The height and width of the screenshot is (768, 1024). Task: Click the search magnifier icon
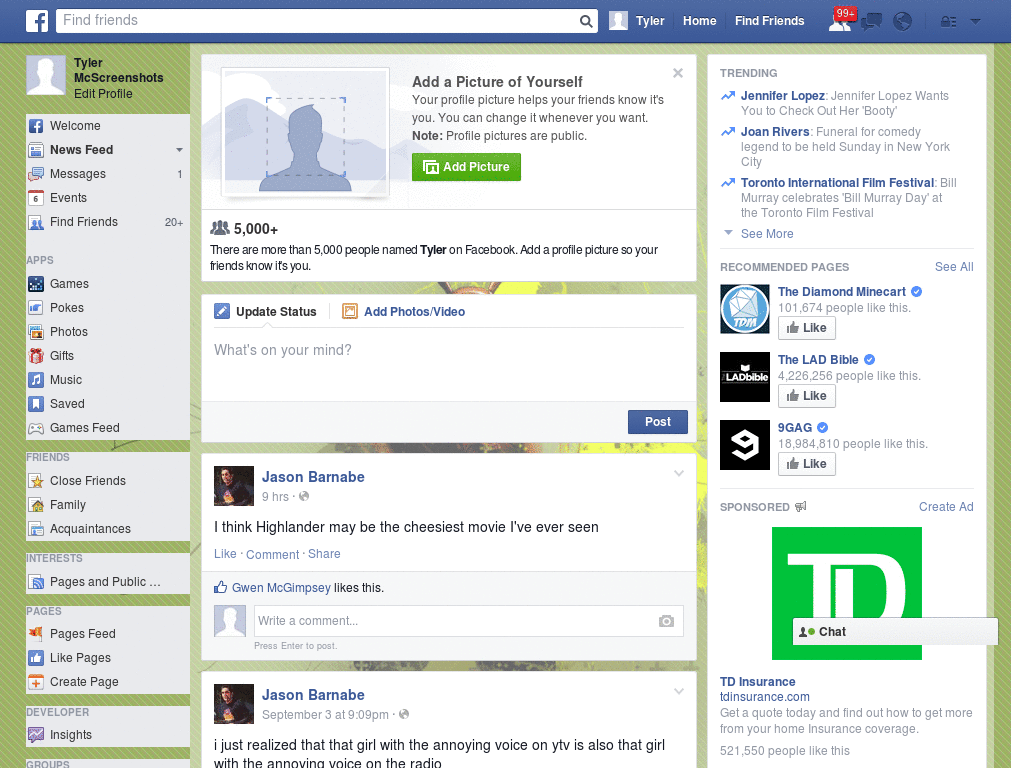point(586,21)
